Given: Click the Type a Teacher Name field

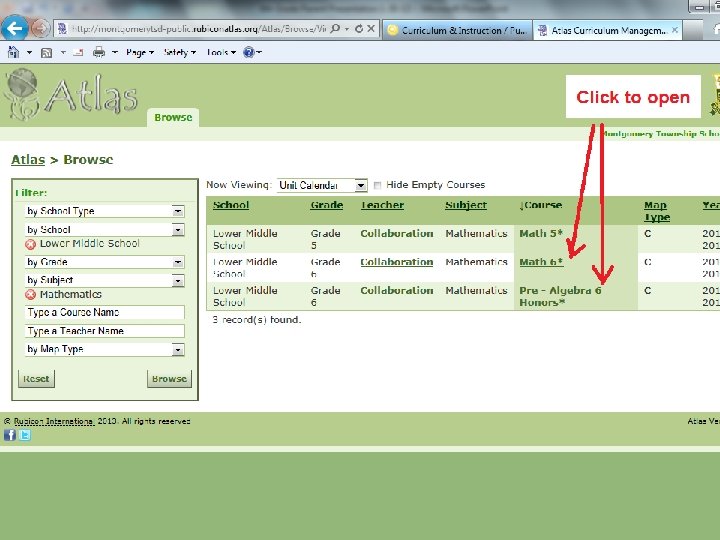Looking at the screenshot, I should (x=105, y=331).
